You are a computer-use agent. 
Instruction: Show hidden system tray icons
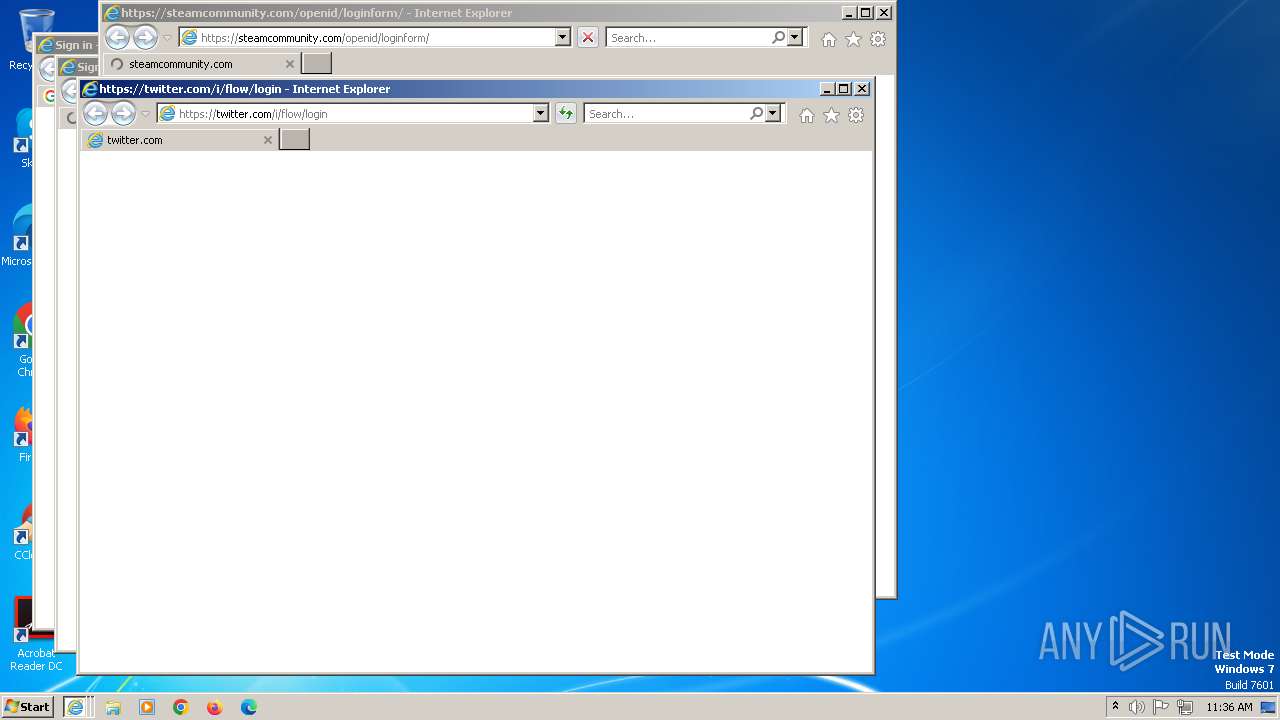point(1115,707)
